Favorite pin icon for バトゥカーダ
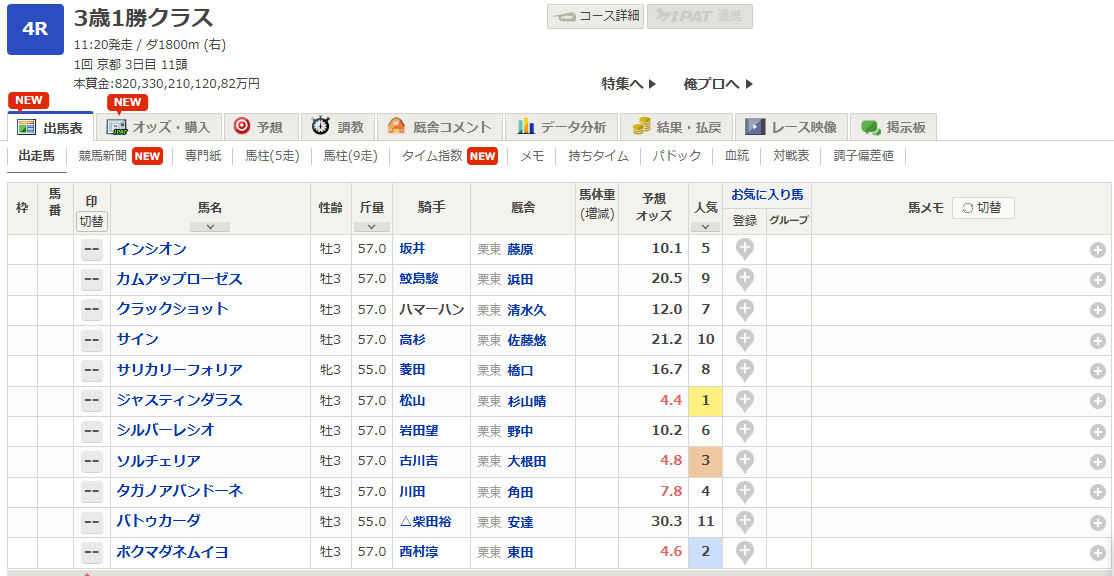This screenshot has height=576, width=1114. pos(744,522)
